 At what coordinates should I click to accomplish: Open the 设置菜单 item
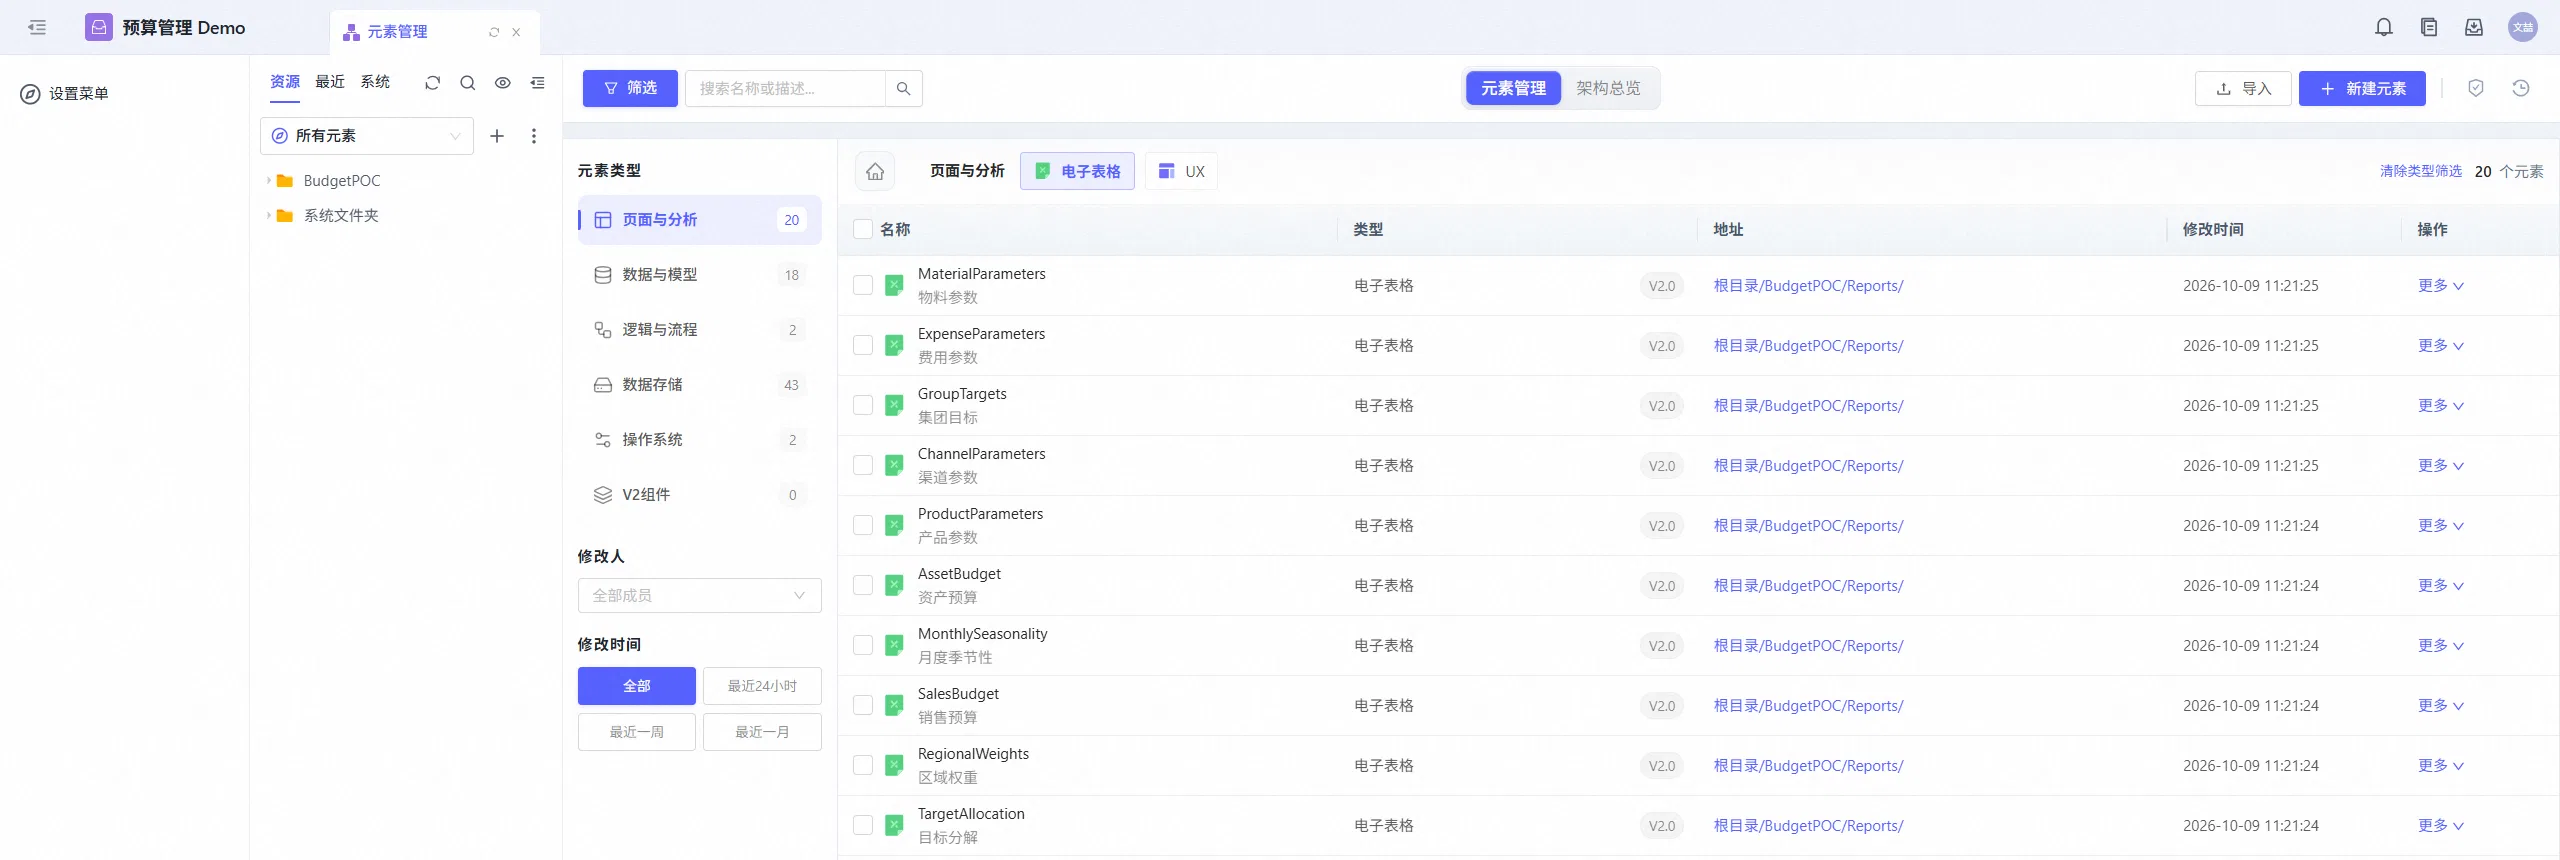pyautogui.click(x=65, y=94)
